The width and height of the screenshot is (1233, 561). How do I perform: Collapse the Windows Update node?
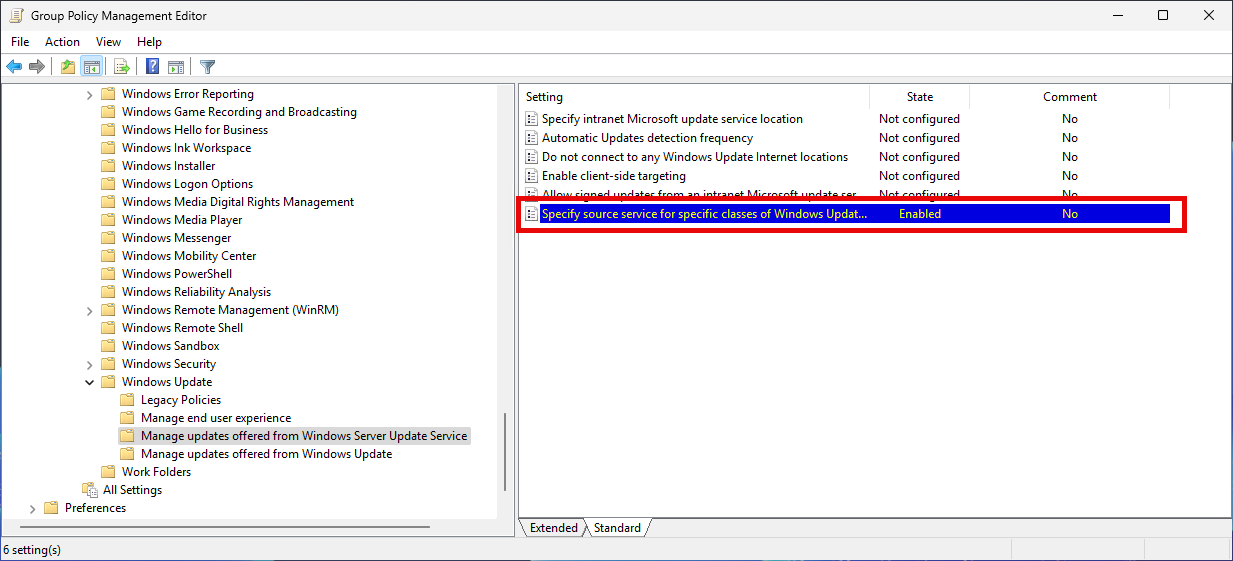point(89,382)
